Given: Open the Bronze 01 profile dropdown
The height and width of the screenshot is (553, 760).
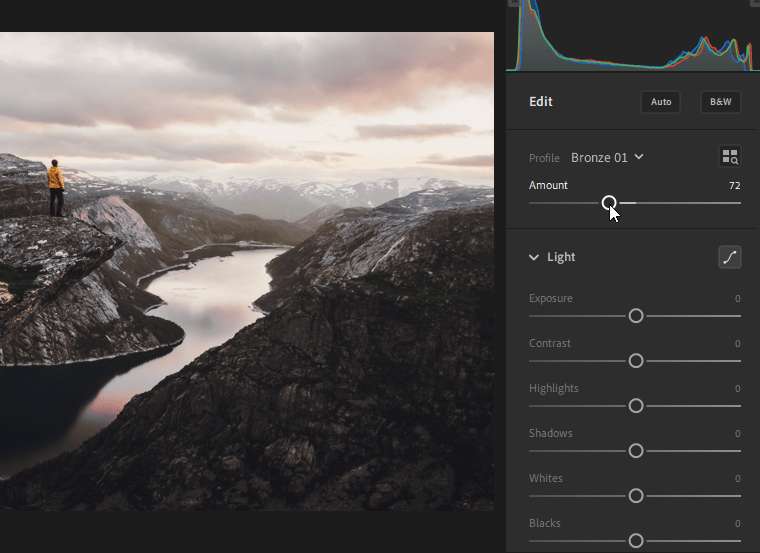Looking at the screenshot, I should [x=607, y=157].
